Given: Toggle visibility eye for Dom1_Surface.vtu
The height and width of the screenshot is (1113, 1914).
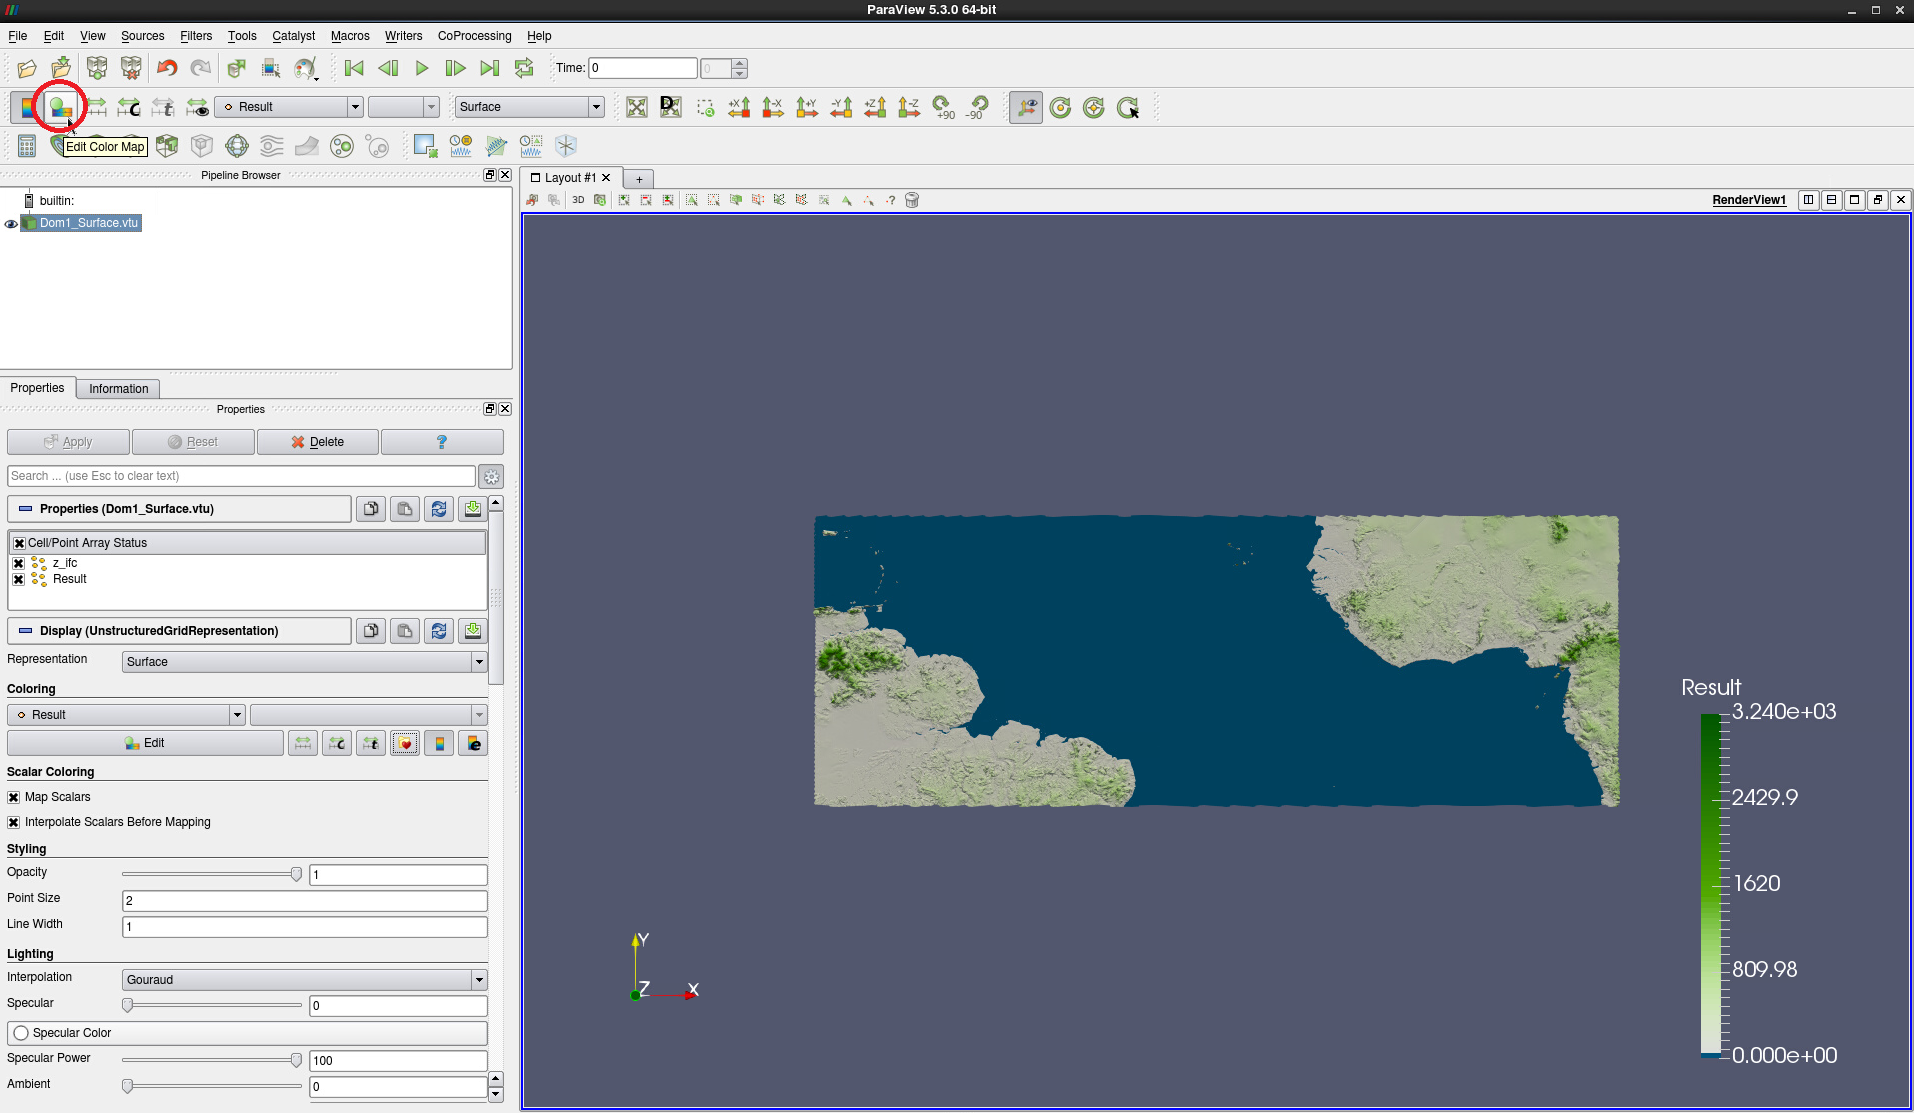Looking at the screenshot, I should click(x=11, y=224).
